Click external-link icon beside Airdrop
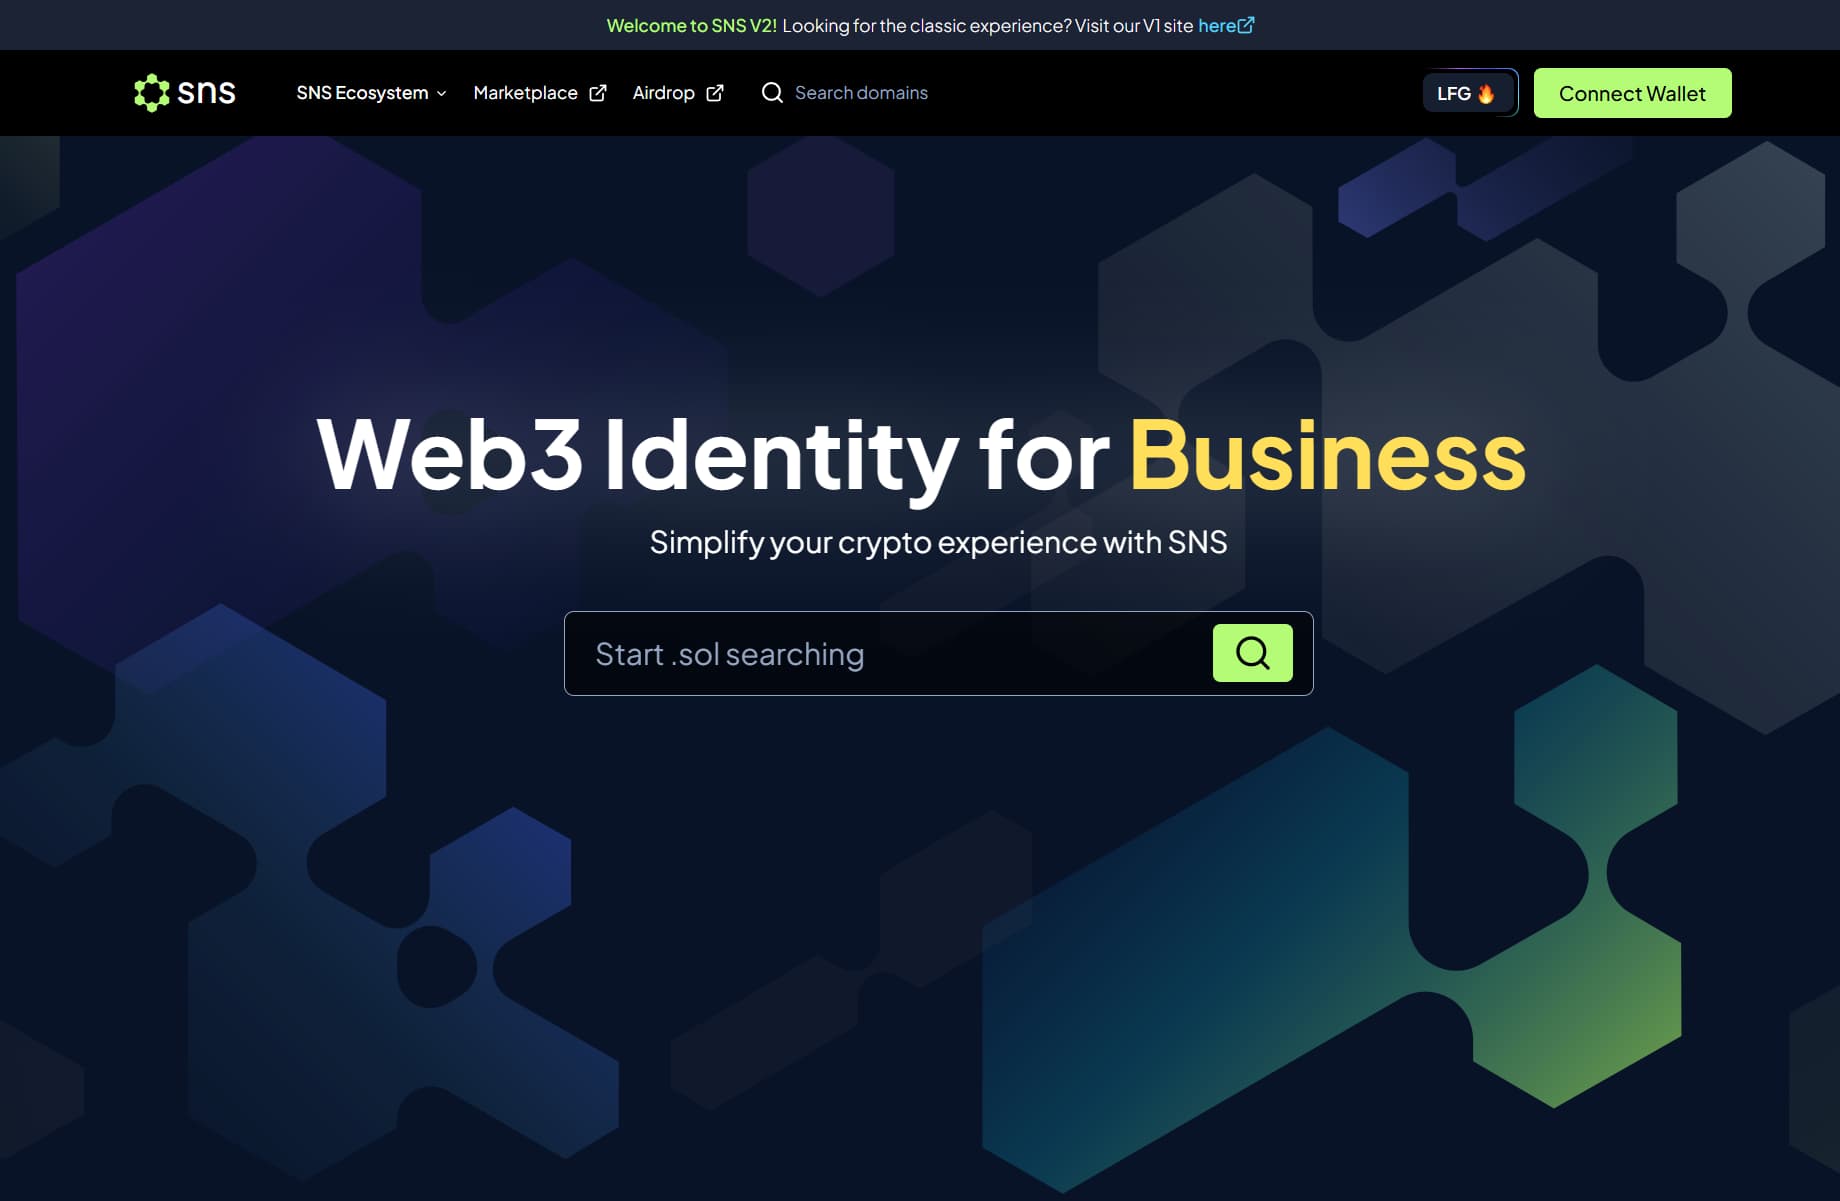Viewport: 1840px width, 1201px height. tap(715, 93)
